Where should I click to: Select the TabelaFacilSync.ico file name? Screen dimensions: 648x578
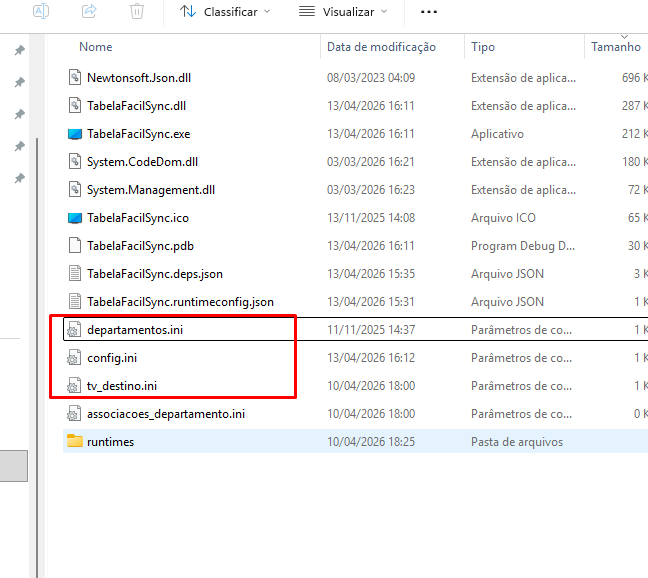point(138,218)
